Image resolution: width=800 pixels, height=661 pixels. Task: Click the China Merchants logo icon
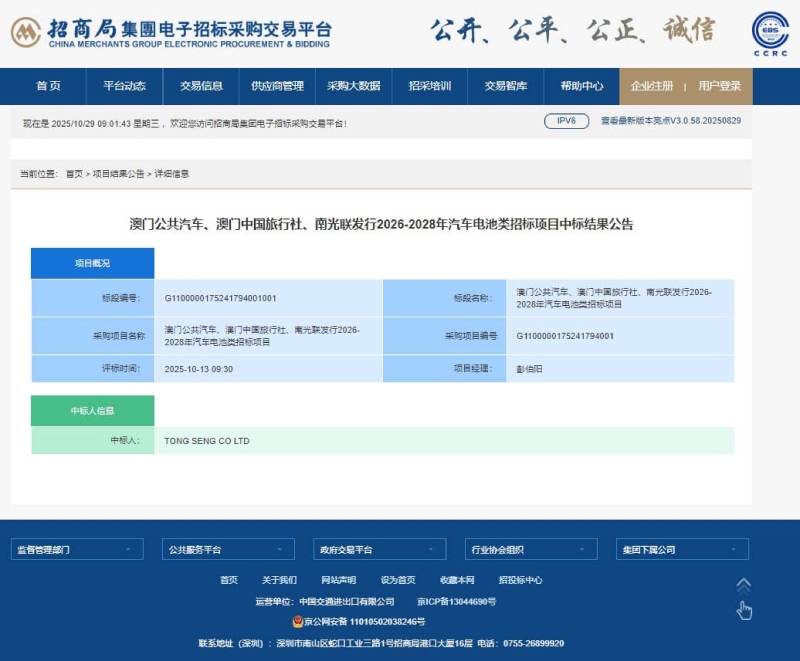click(x=26, y=33)
